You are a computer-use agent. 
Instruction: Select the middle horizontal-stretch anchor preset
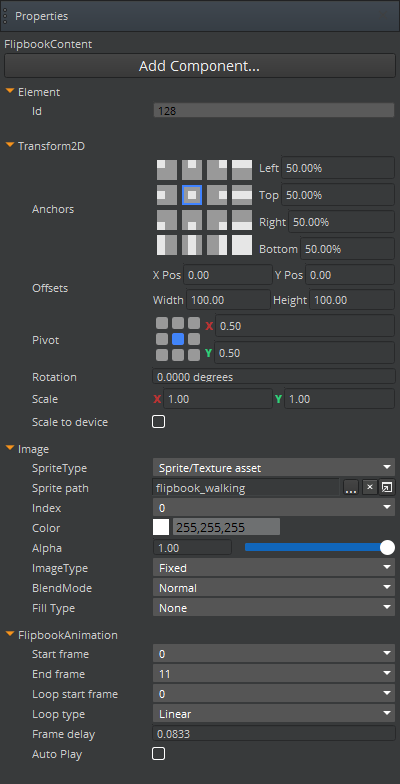242,195
